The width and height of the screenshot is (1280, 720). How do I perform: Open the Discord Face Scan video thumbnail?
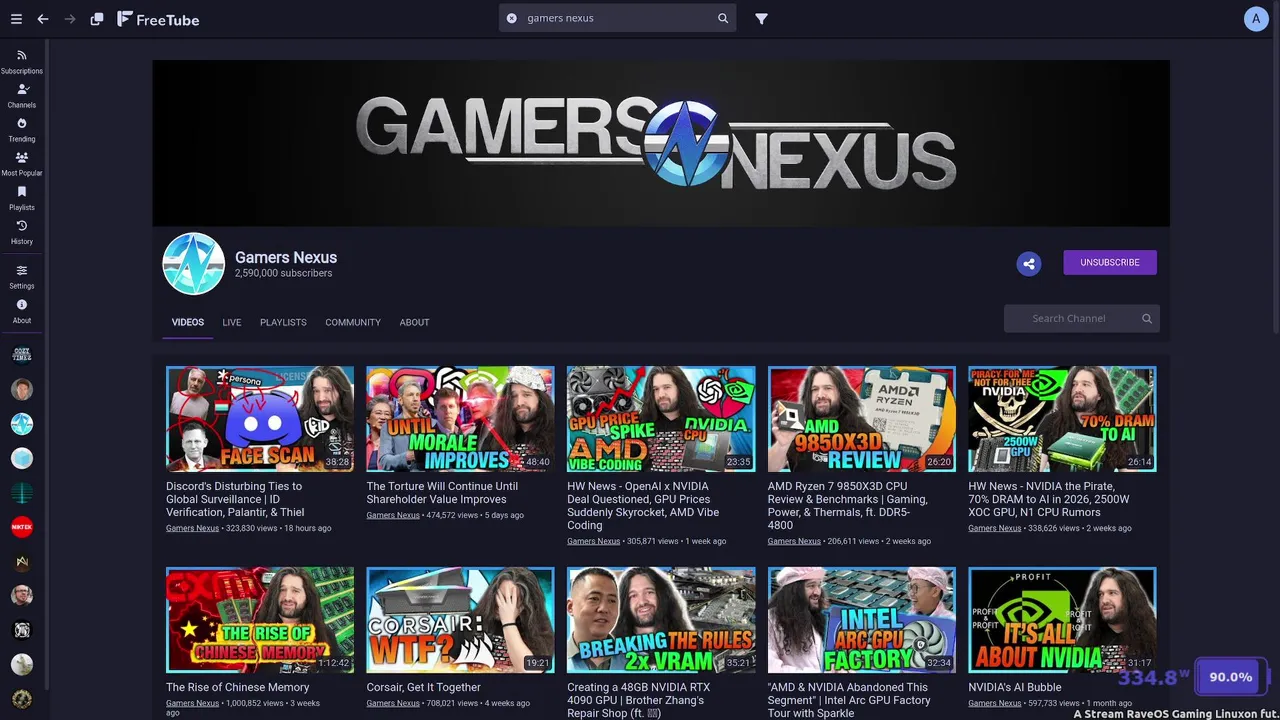260,419
